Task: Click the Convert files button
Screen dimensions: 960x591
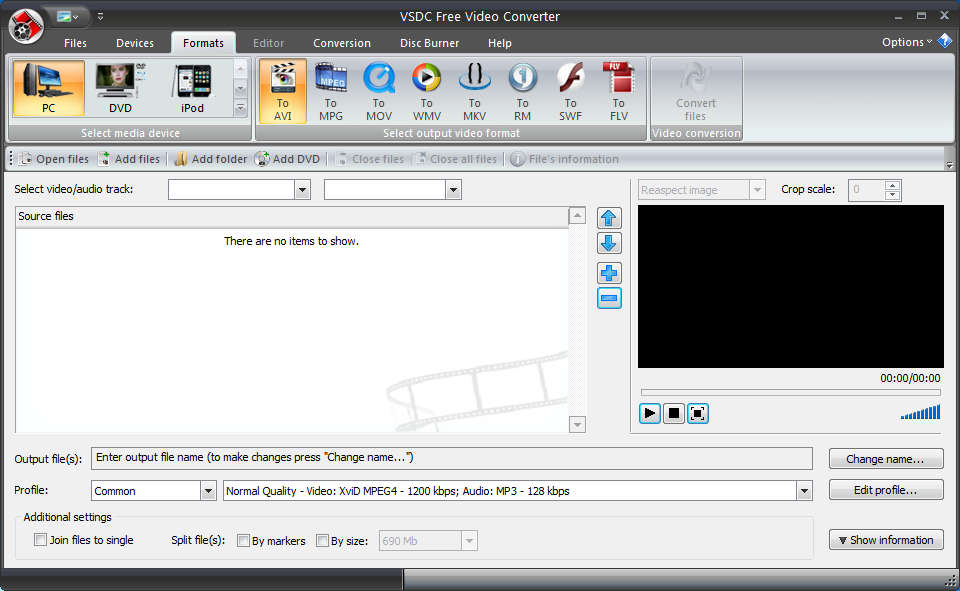Action: coord(696,91)
